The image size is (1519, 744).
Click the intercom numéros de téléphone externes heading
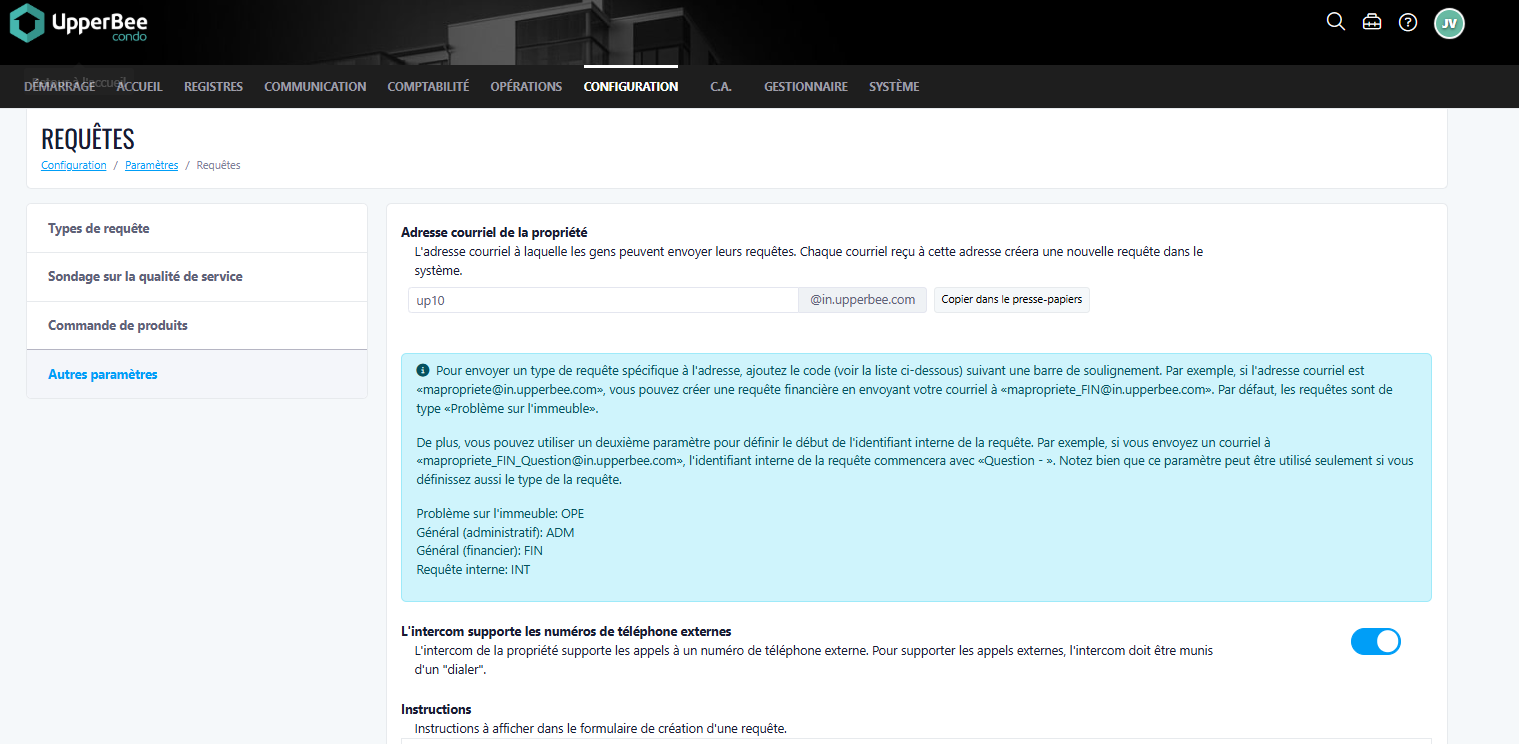tap(566, 632)
